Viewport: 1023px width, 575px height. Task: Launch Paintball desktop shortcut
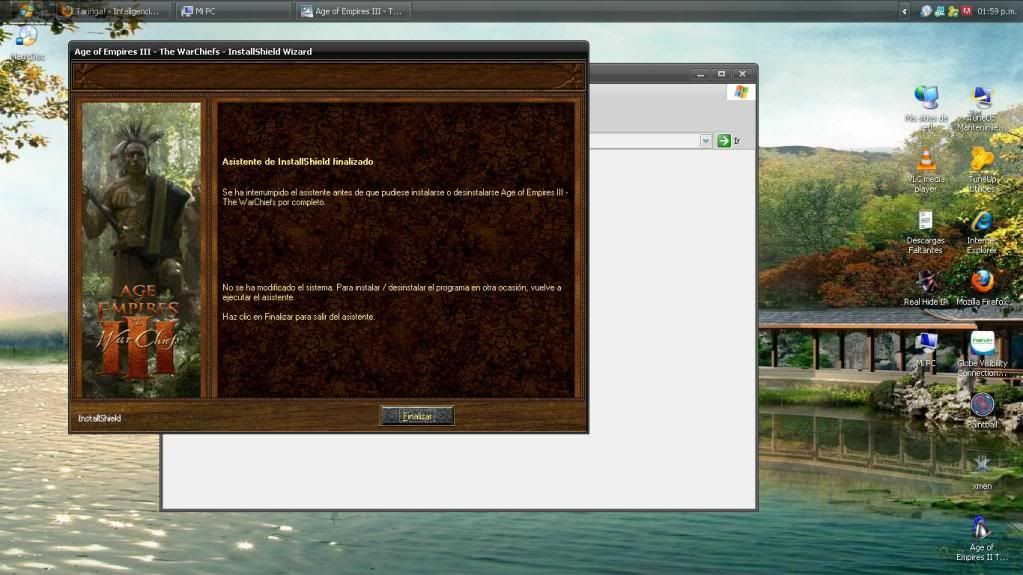coord(981,411)
